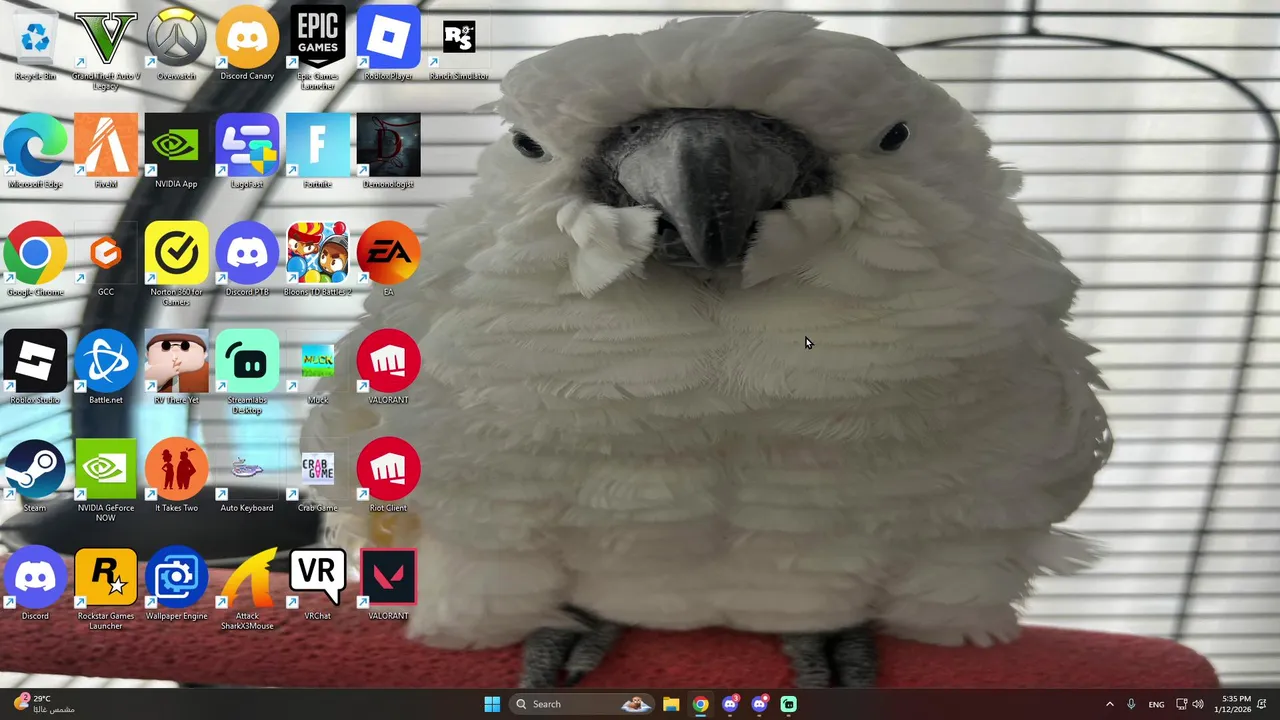Viewport: 1280px width, 720px height.
Task: Click the microphone tray icon
Action: (1131, 704)
